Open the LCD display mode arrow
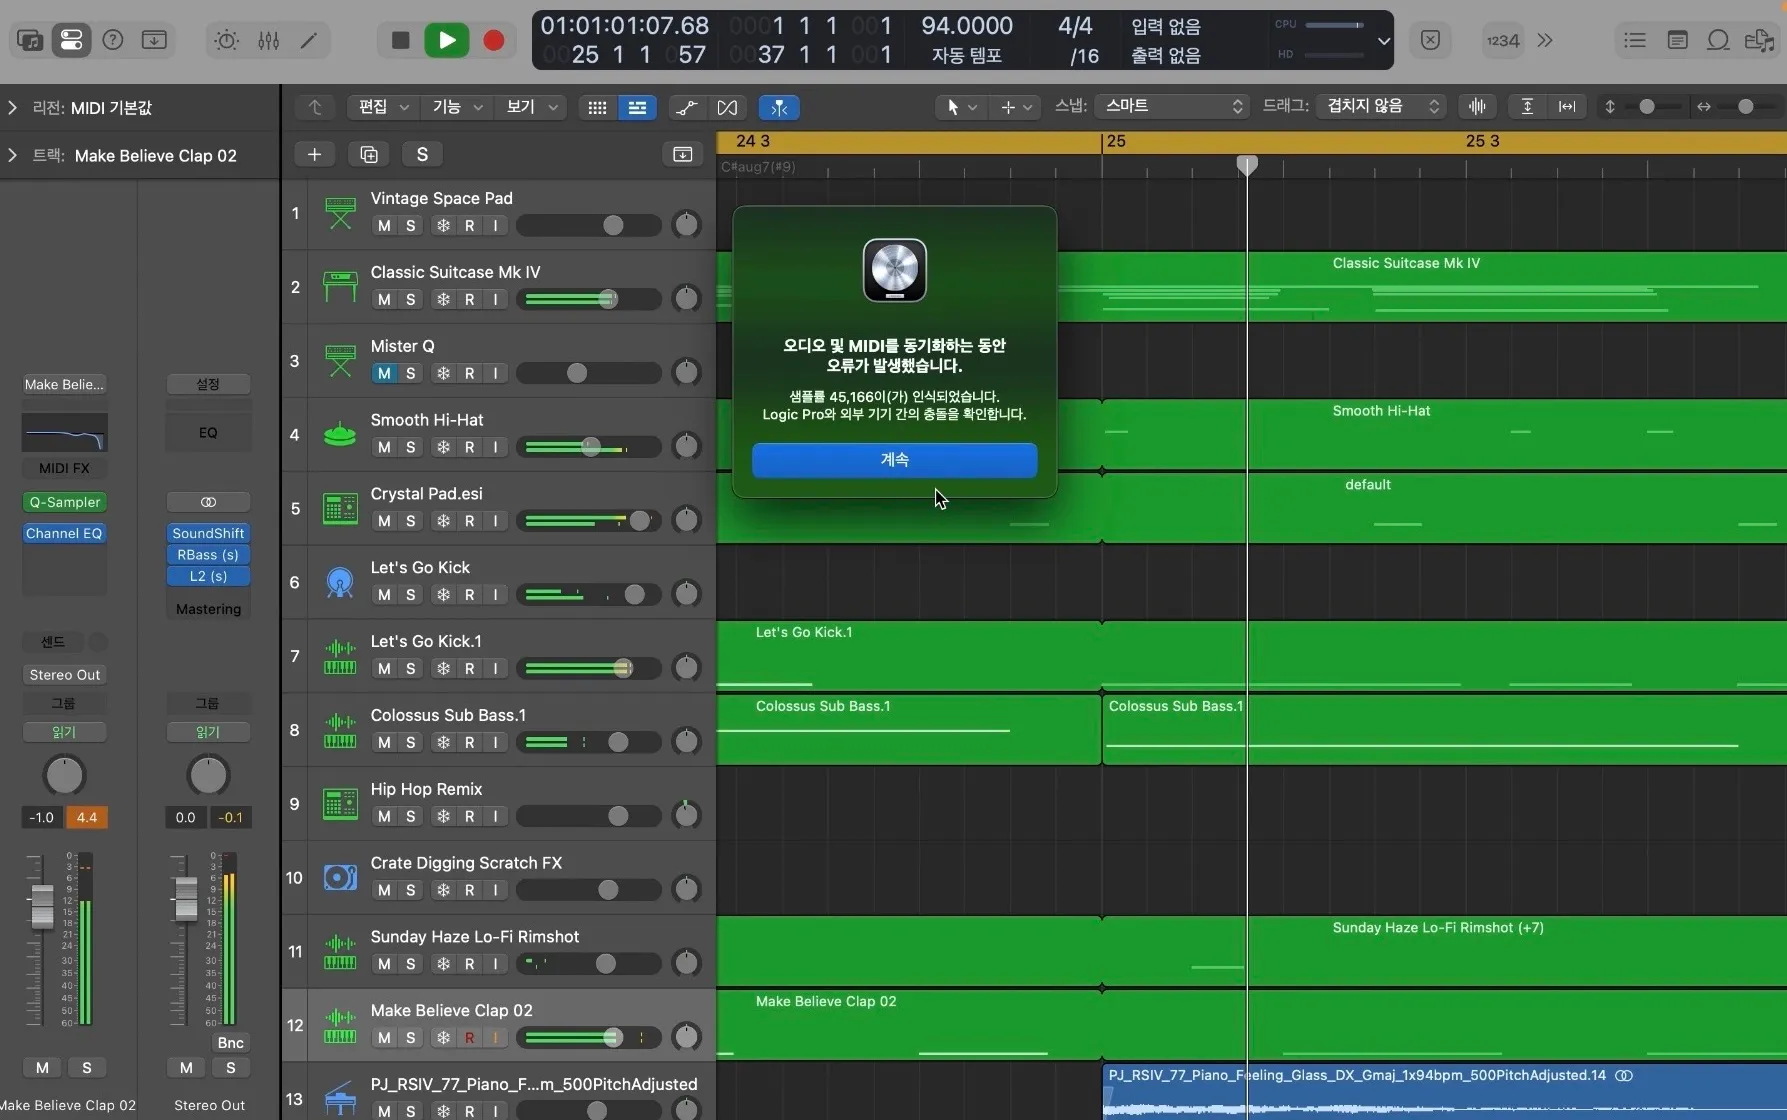 point(1383,41)
